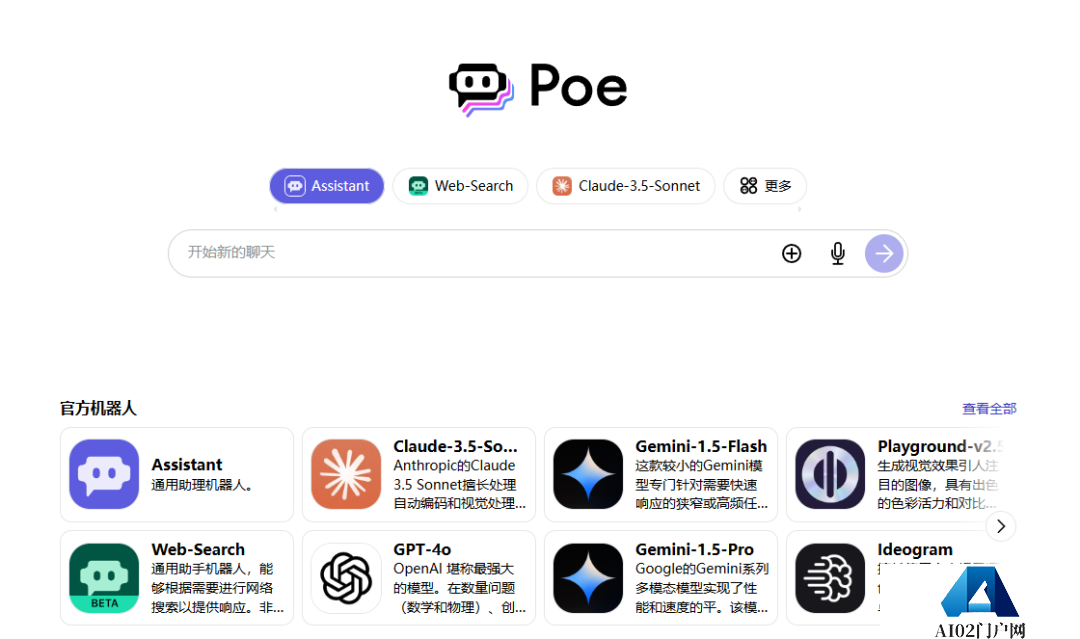Select the GPT-4o card title
This screenshot has width=1080, height=639.
click(422, 549)
